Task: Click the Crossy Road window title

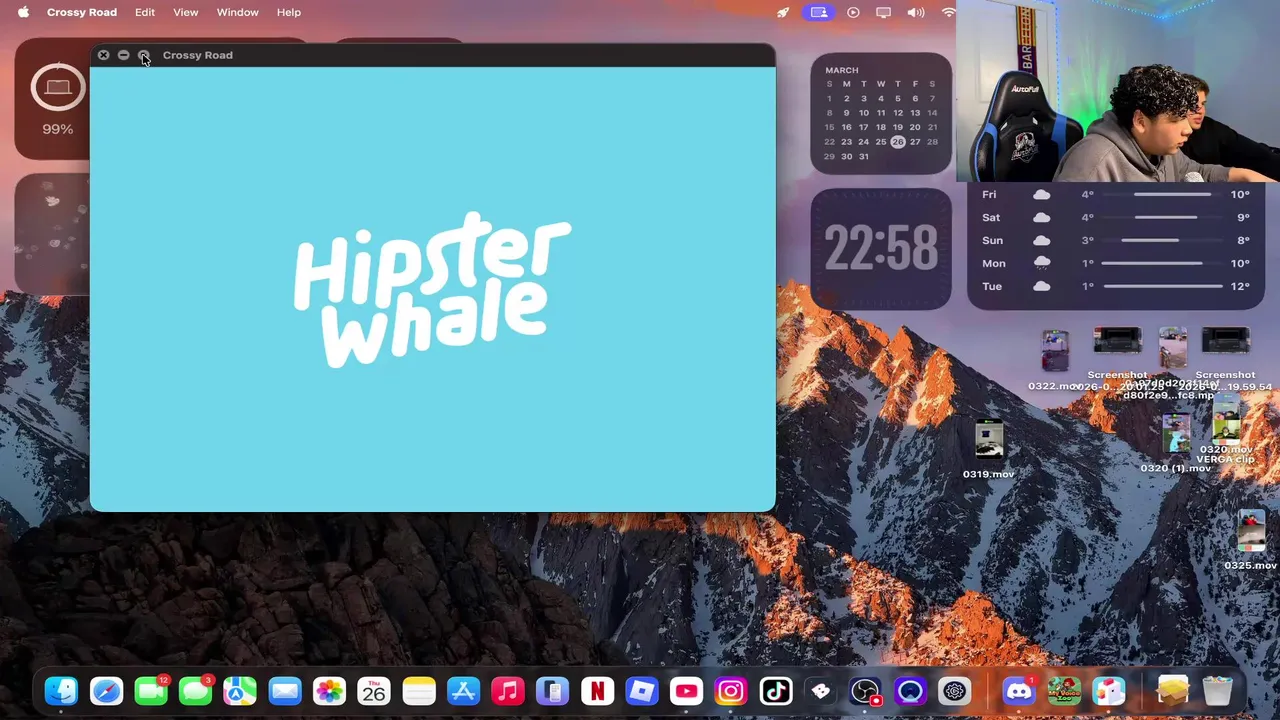Action: click(x=198, y=55)
